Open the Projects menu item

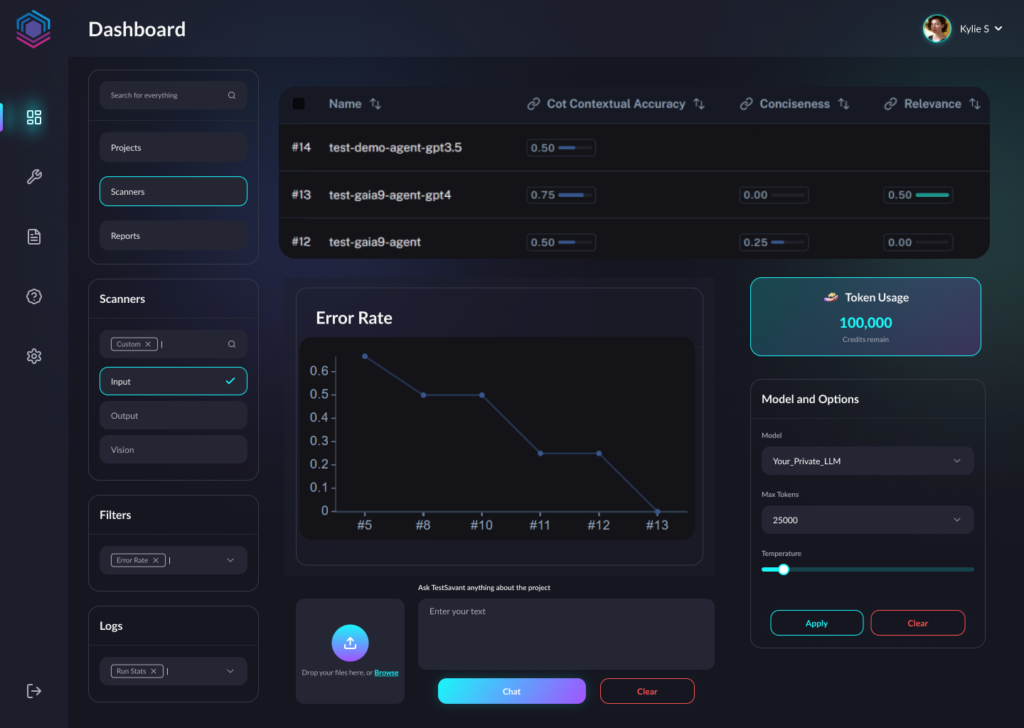tap(173, 147)
